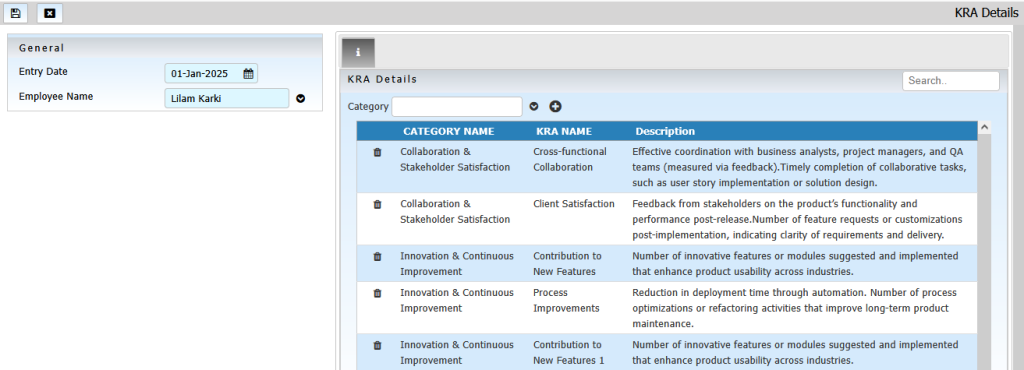Click the CATEGORY NAME column header
1024x370 pixels.
[449, 131]
